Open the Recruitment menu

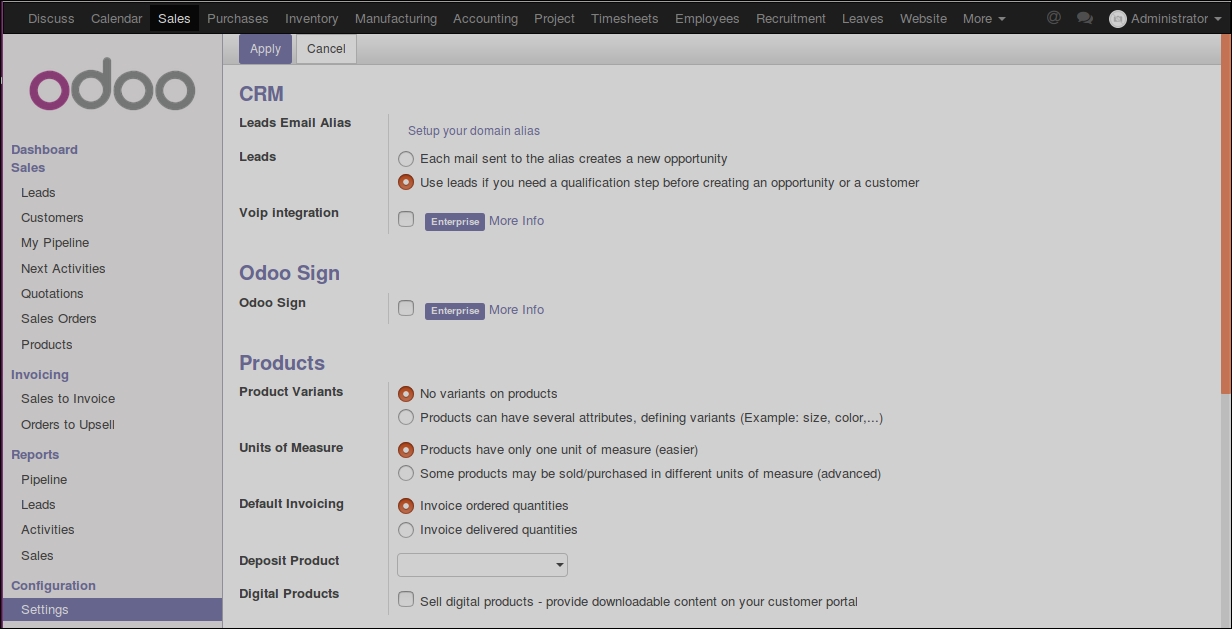pyautogui.click(x=791, y=18)
